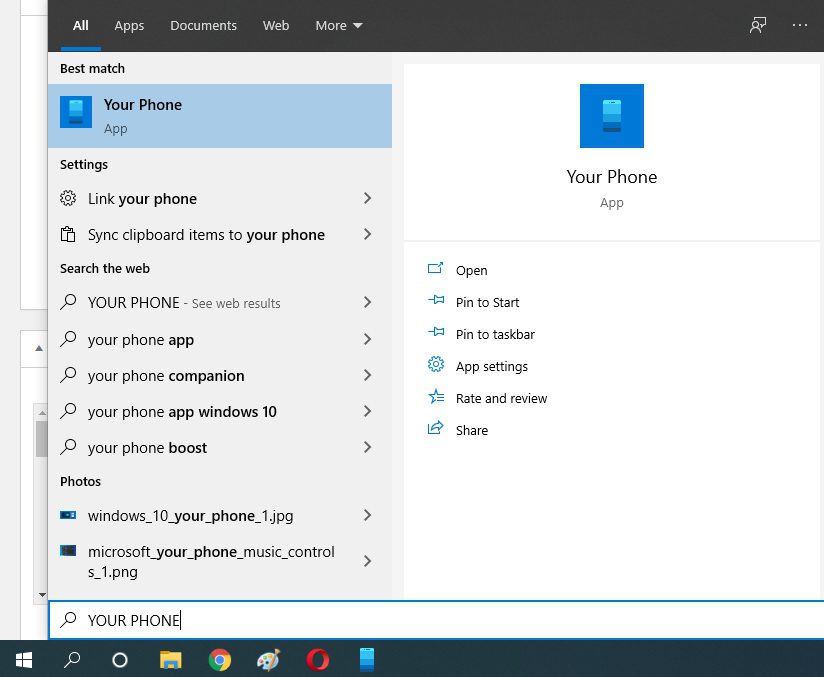
Task: Expand arrow next to Link your phone
Action: 367,199
